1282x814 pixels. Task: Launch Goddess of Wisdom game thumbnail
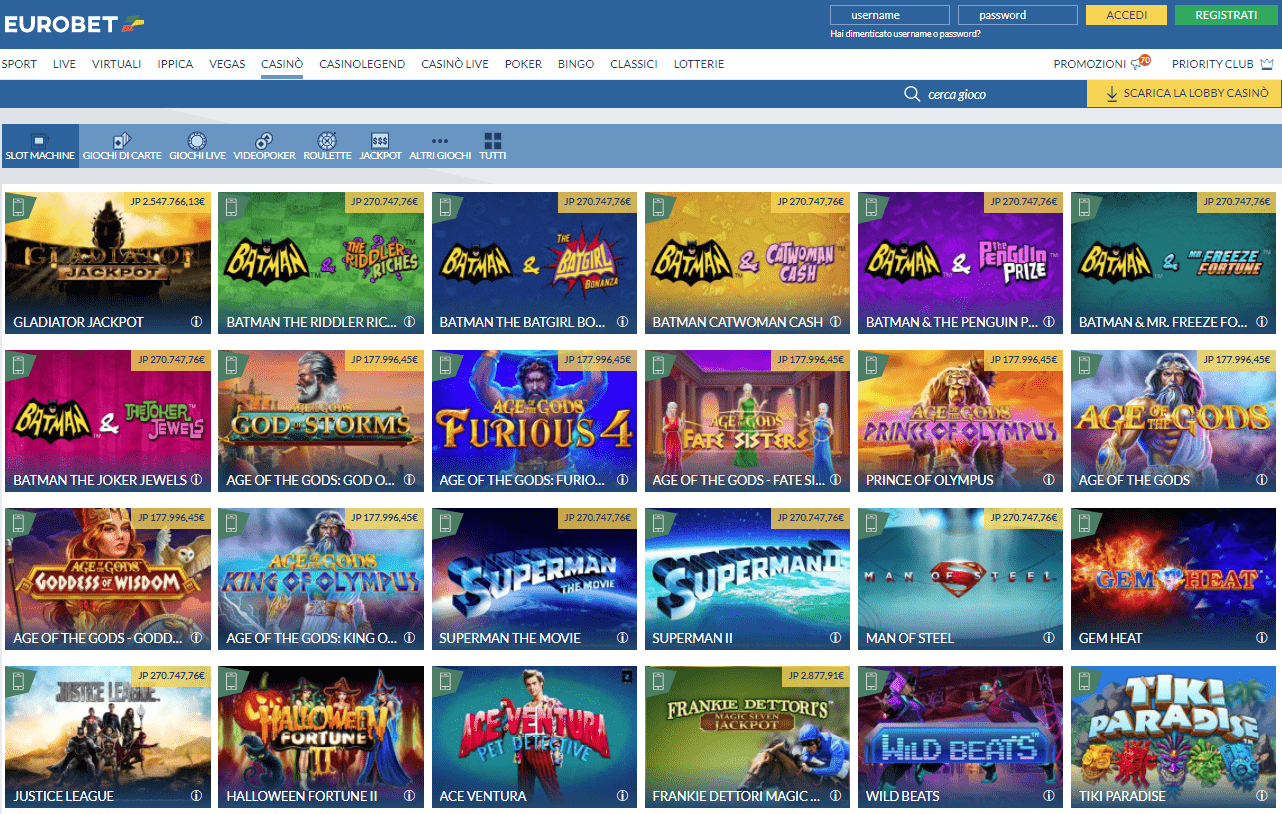[108, 579]
